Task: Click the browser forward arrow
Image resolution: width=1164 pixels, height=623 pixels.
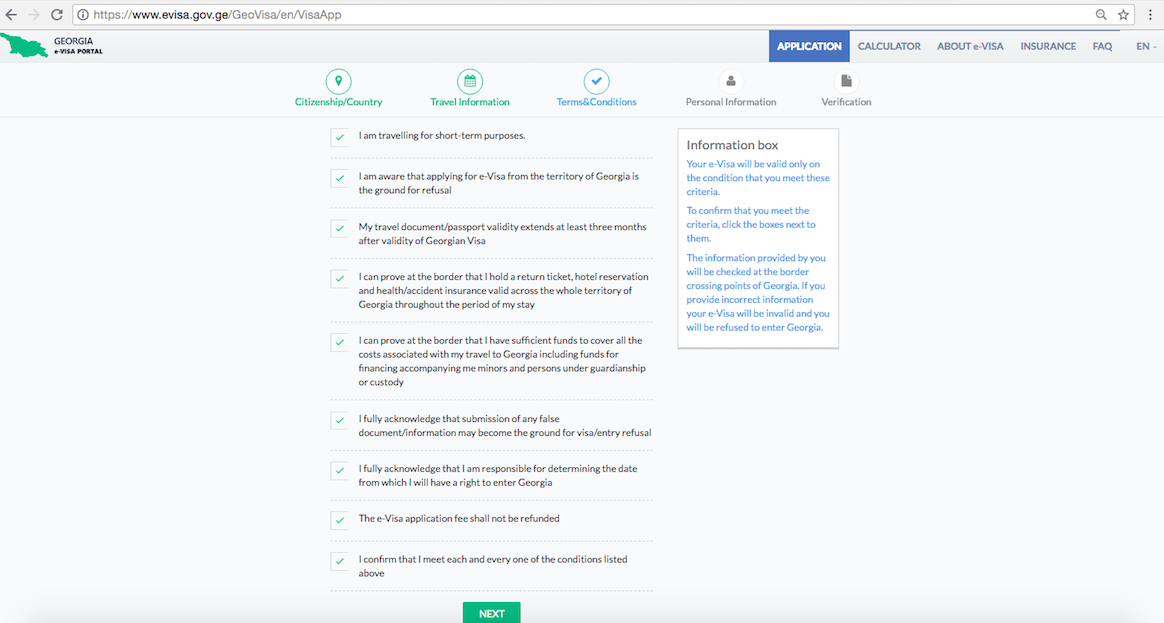Action: tap(34, 15)
